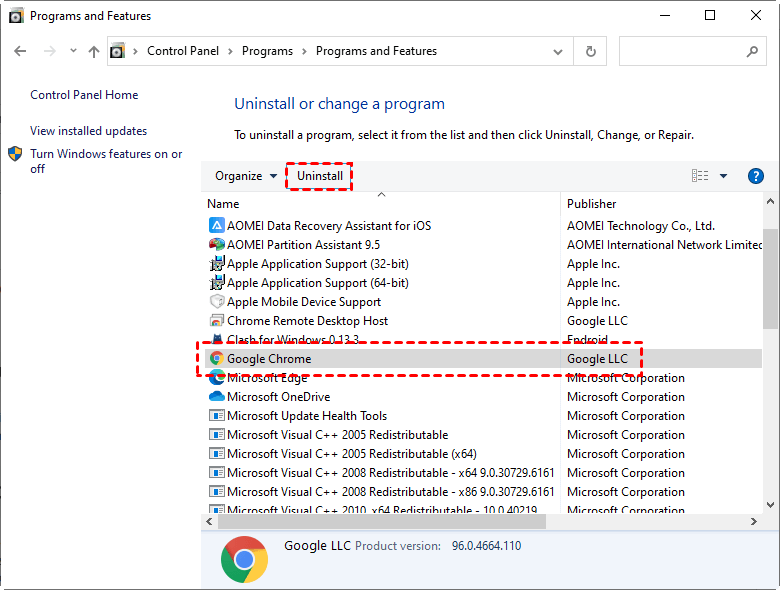Click the Microsoft OneDrive cloud icon
The height and width of the screenshot is (590, 780).
[x=216, y=397]
